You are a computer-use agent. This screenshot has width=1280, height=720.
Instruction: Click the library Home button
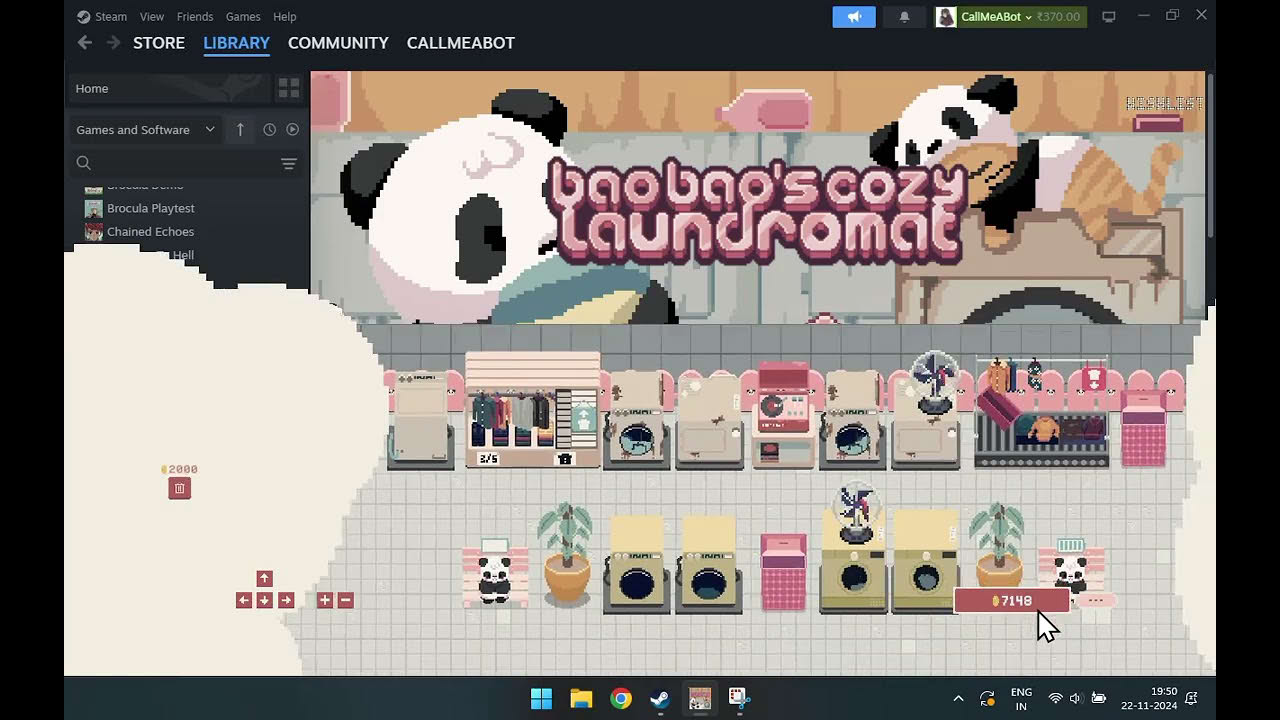point(170,88)
